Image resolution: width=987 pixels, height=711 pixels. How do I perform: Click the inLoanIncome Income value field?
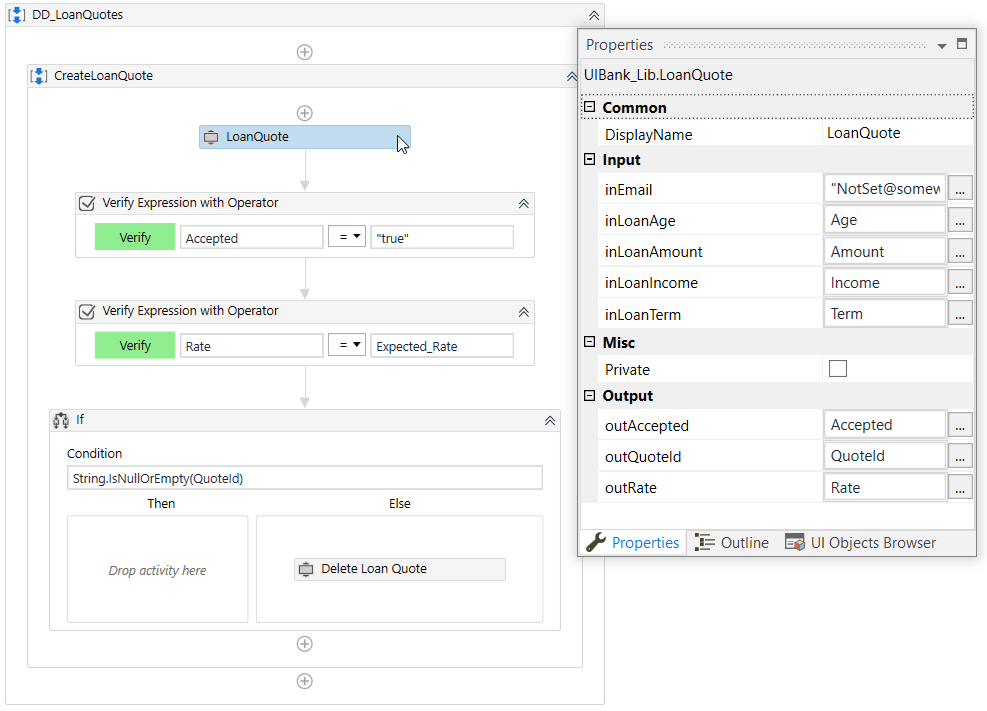[x=884, y=283]
